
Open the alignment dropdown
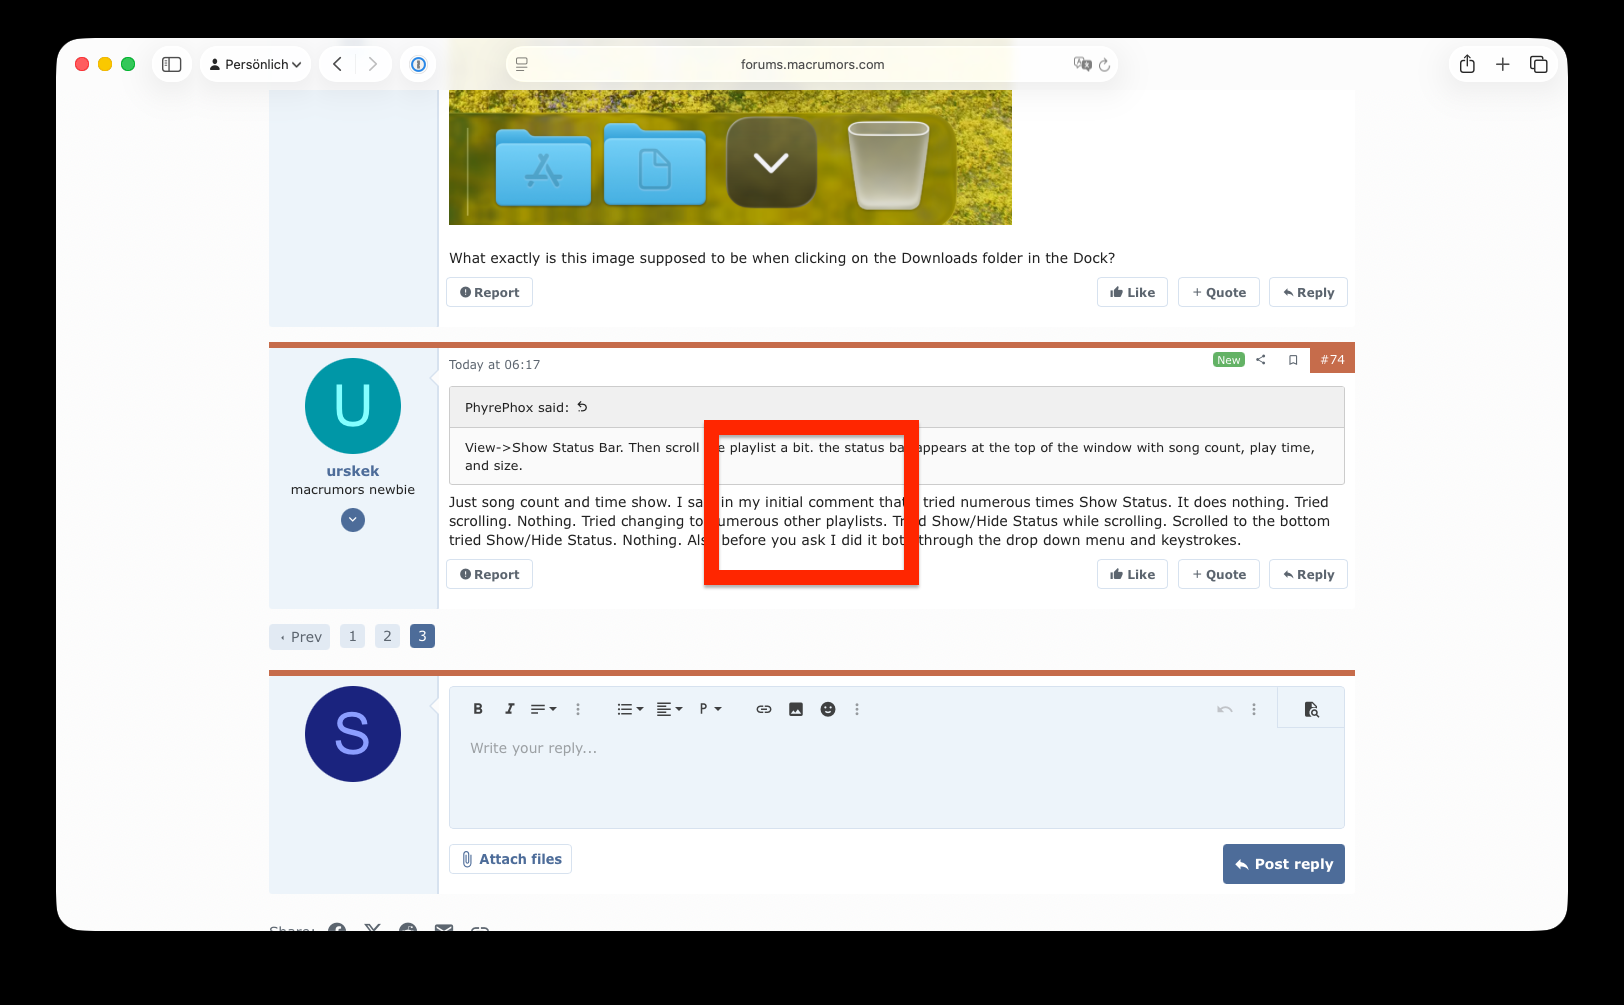tap(669, 709)
